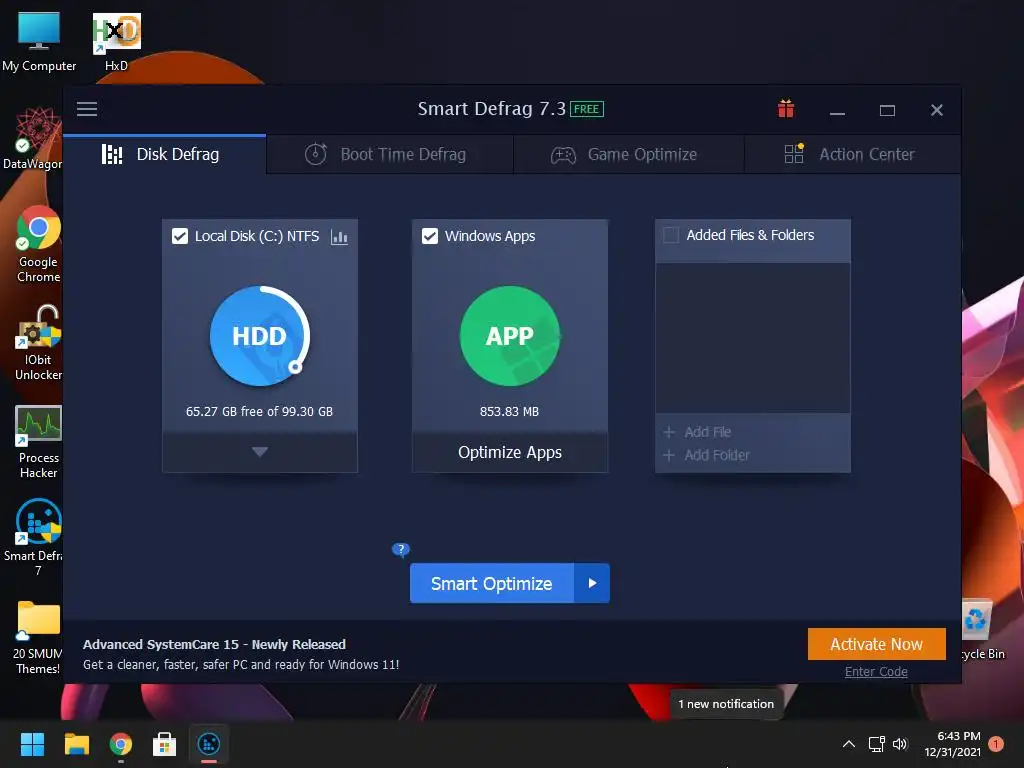Check the Added Files & Folders checkbox
This screenshot has height=768, width=1024.
(x=671, y=235)
